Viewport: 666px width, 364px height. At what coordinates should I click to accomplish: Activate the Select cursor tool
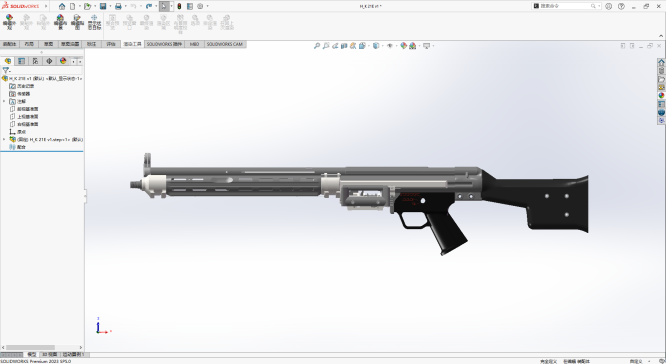pos(164,6)
